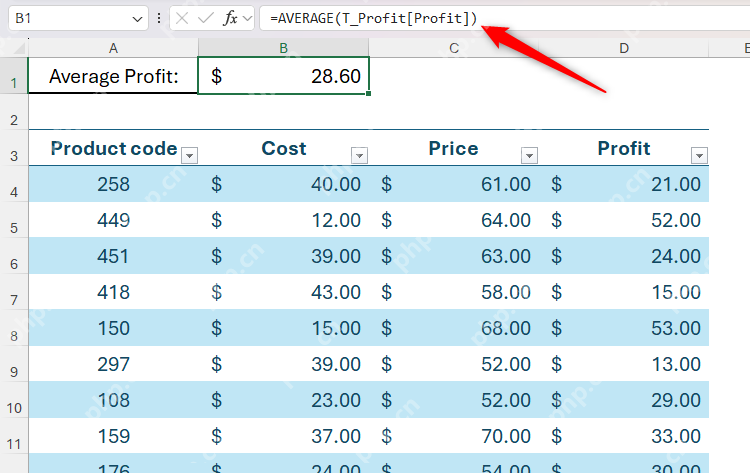The image size is (750, 473).
Task: Click the Price header text
Action: click(x=453, y=148)
